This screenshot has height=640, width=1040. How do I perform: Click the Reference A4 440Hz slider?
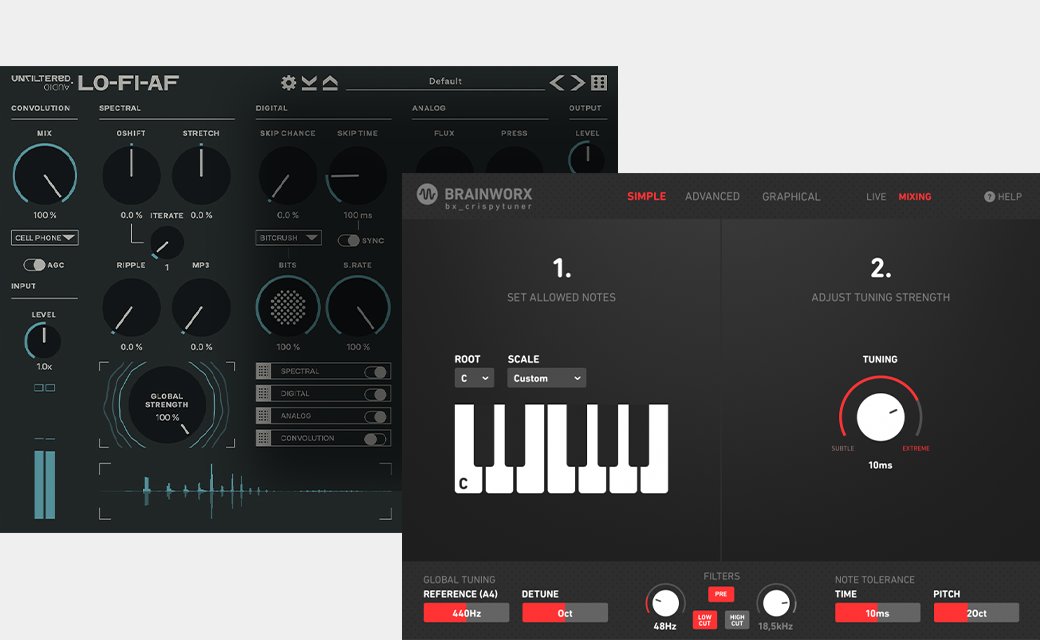click(466, 613)
